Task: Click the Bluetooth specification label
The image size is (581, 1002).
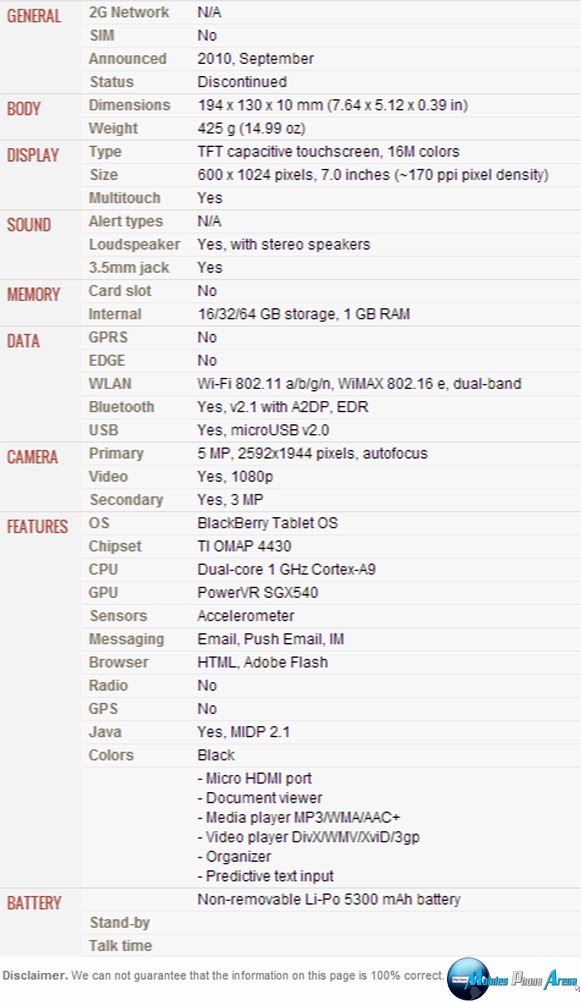Action: [x=121, y=407]
